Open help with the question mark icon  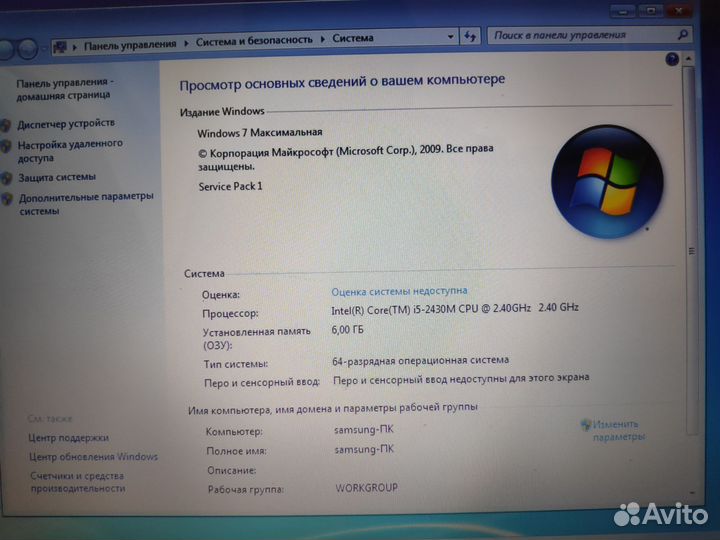672,59
